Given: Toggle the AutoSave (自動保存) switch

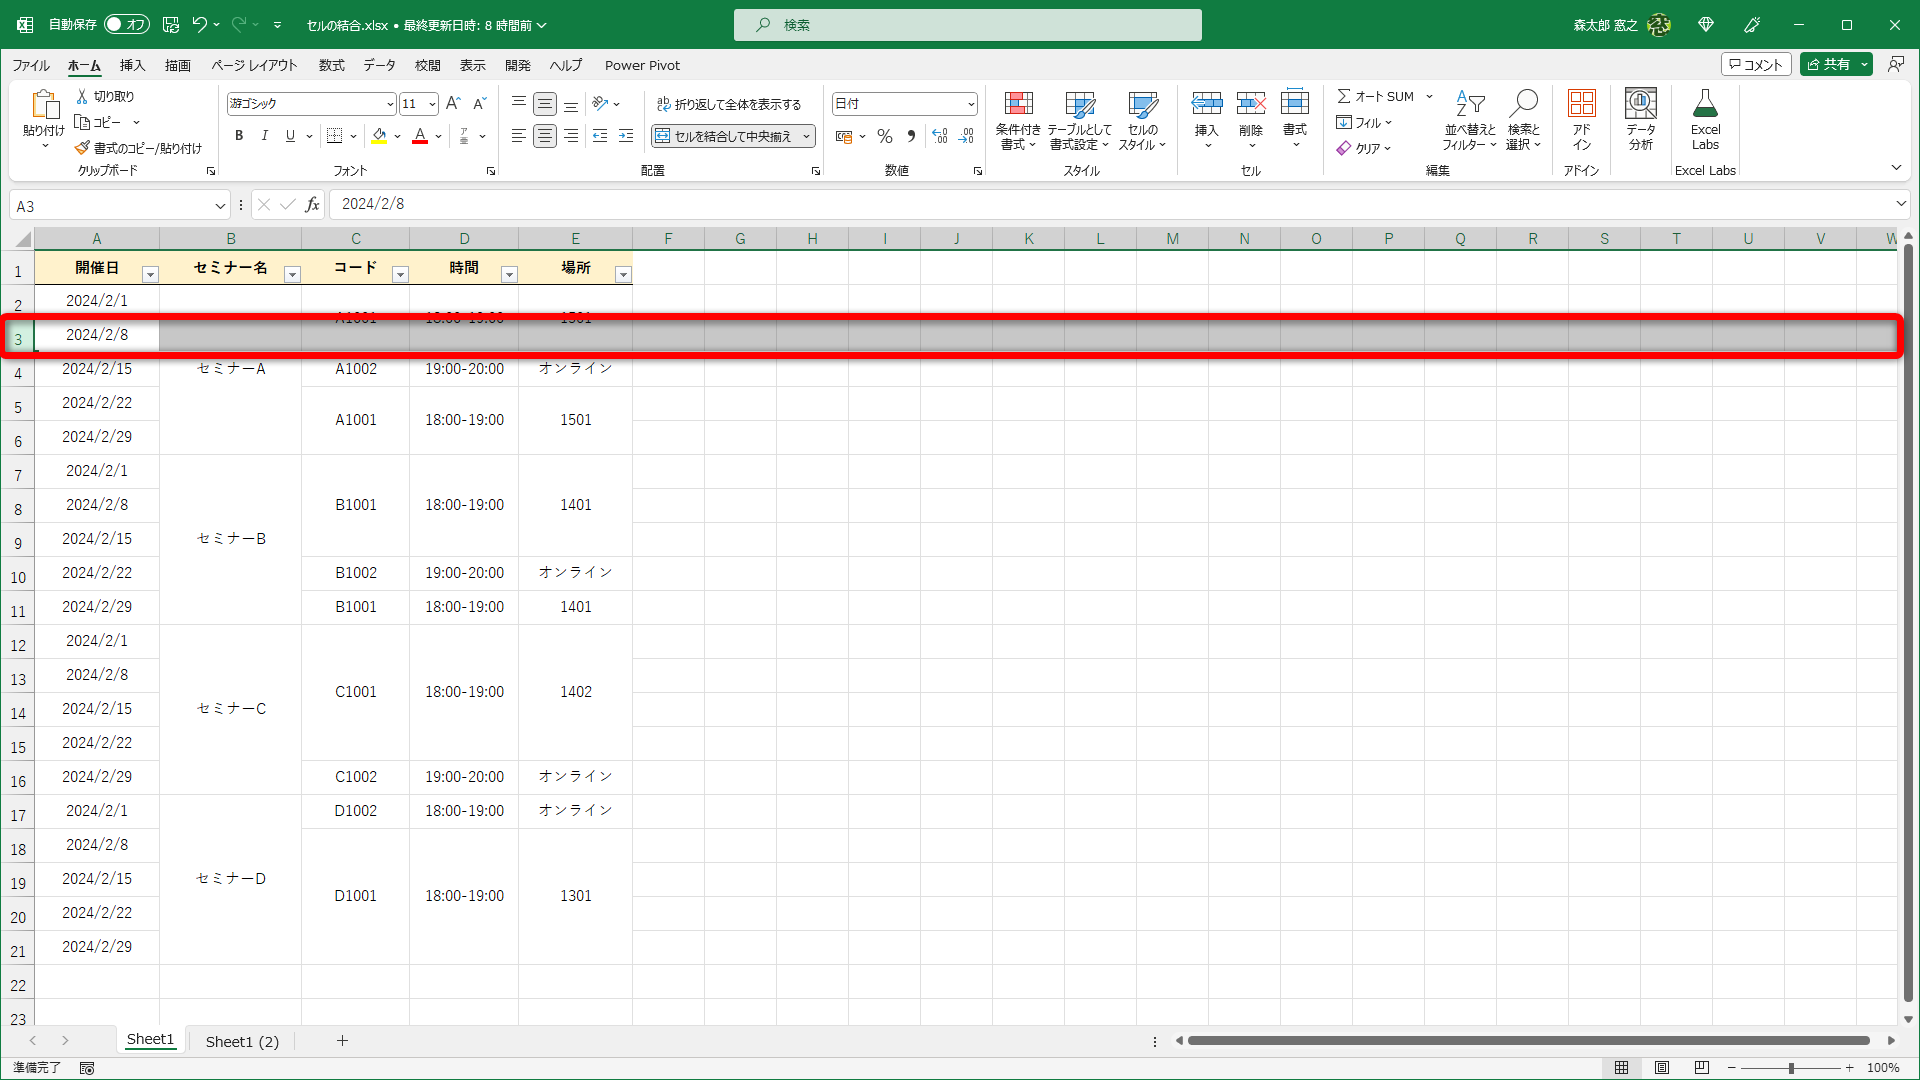Looking at the screenshot, I should tap(127, 24).
